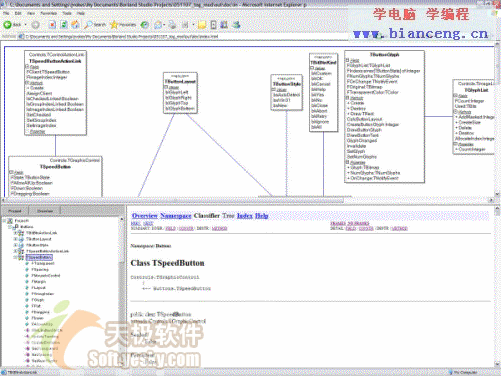Screen dimensions: 501x376
Task: Go back with the green Back arrow
Action: [7, 25]
